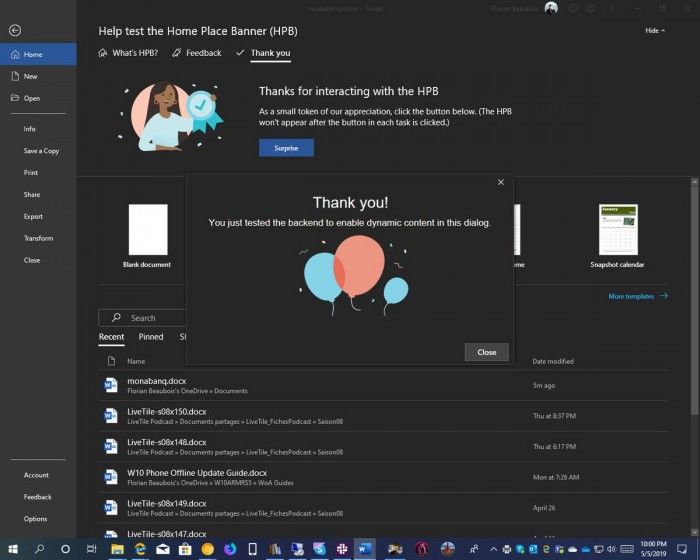Open LiveTile-s08x149.docx

click(383, 508)
